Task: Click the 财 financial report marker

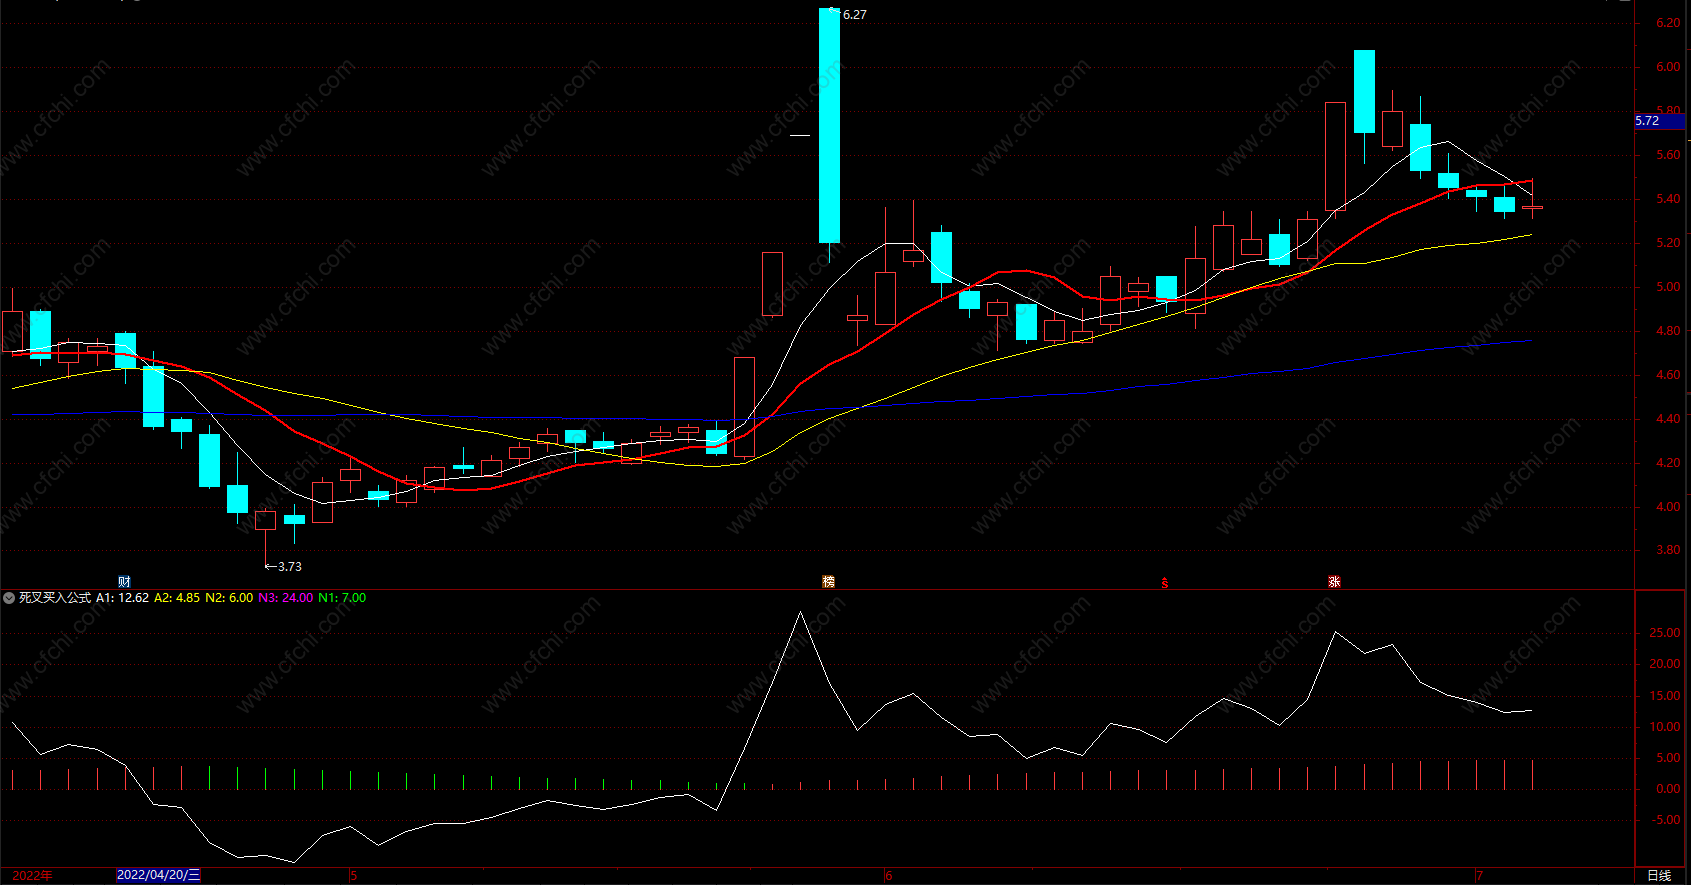Action: pyautogui.click(x=124, y=582)
